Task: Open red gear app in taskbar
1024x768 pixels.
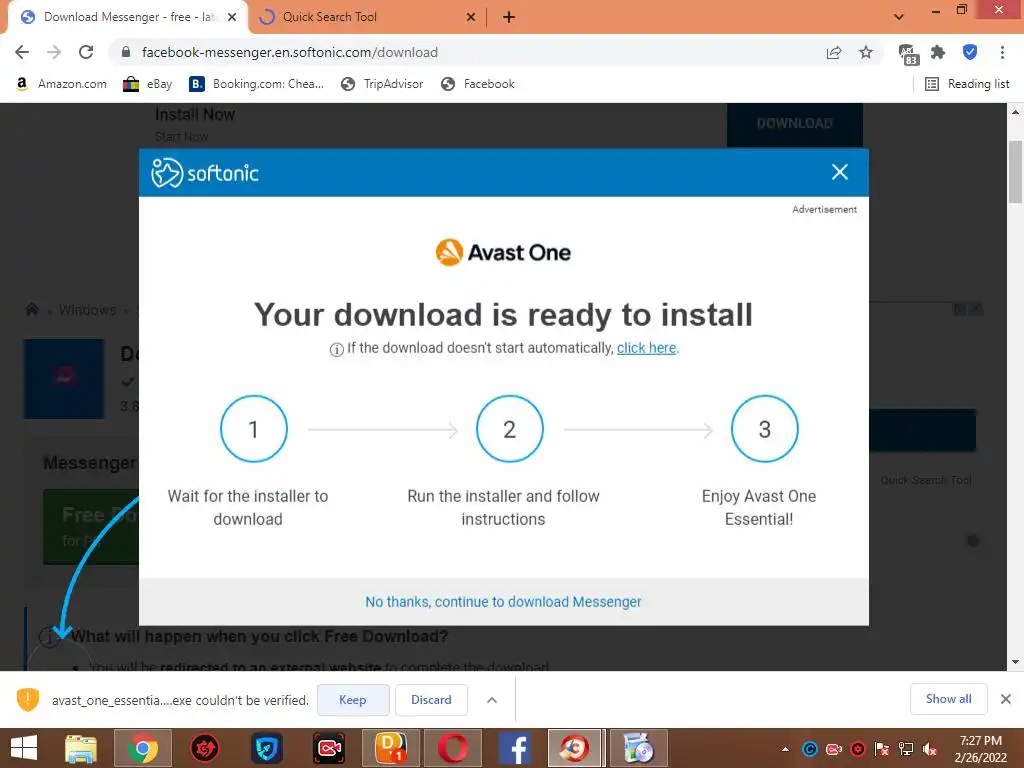Action: pyautogui.click(x=204, y=748)
